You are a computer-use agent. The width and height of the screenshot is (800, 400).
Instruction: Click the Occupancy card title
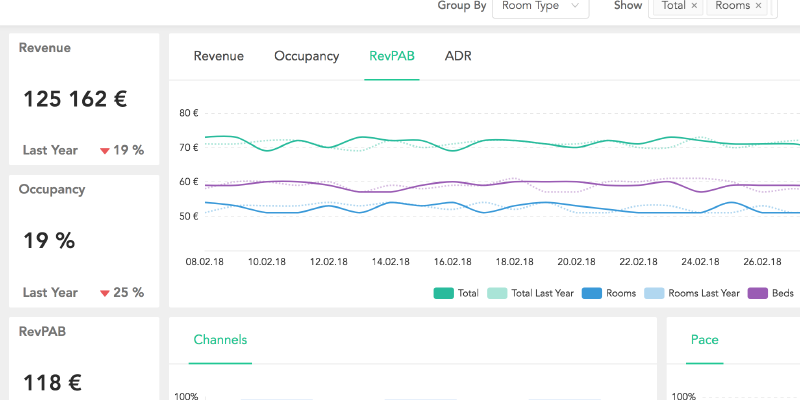coord(52,189)
